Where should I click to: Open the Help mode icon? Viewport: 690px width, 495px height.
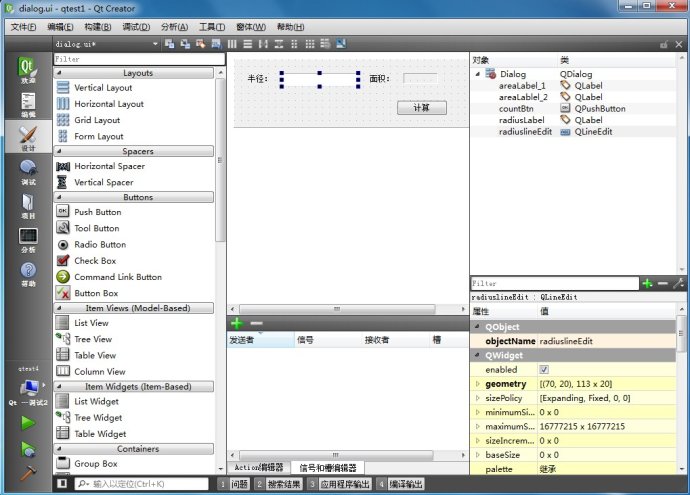coord(28,274)
